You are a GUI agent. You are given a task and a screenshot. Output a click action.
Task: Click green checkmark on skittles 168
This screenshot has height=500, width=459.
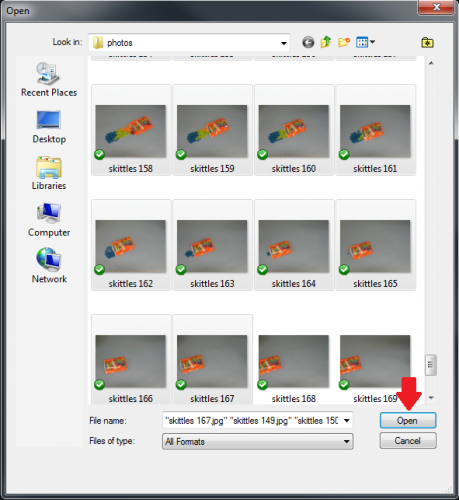coord(262,384)
